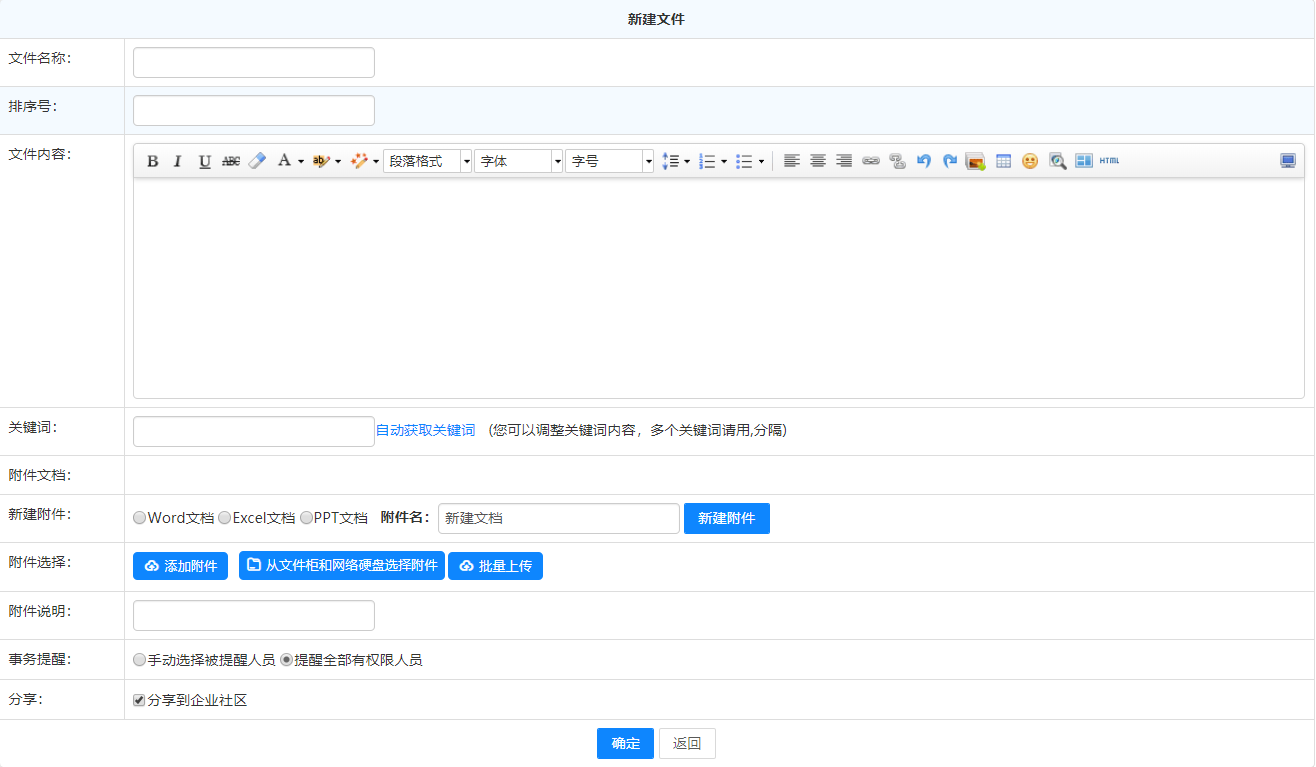Open the 段落格式 dropdown
Image resolution: width=1316 pixels, height=767 pixels.
427,161
